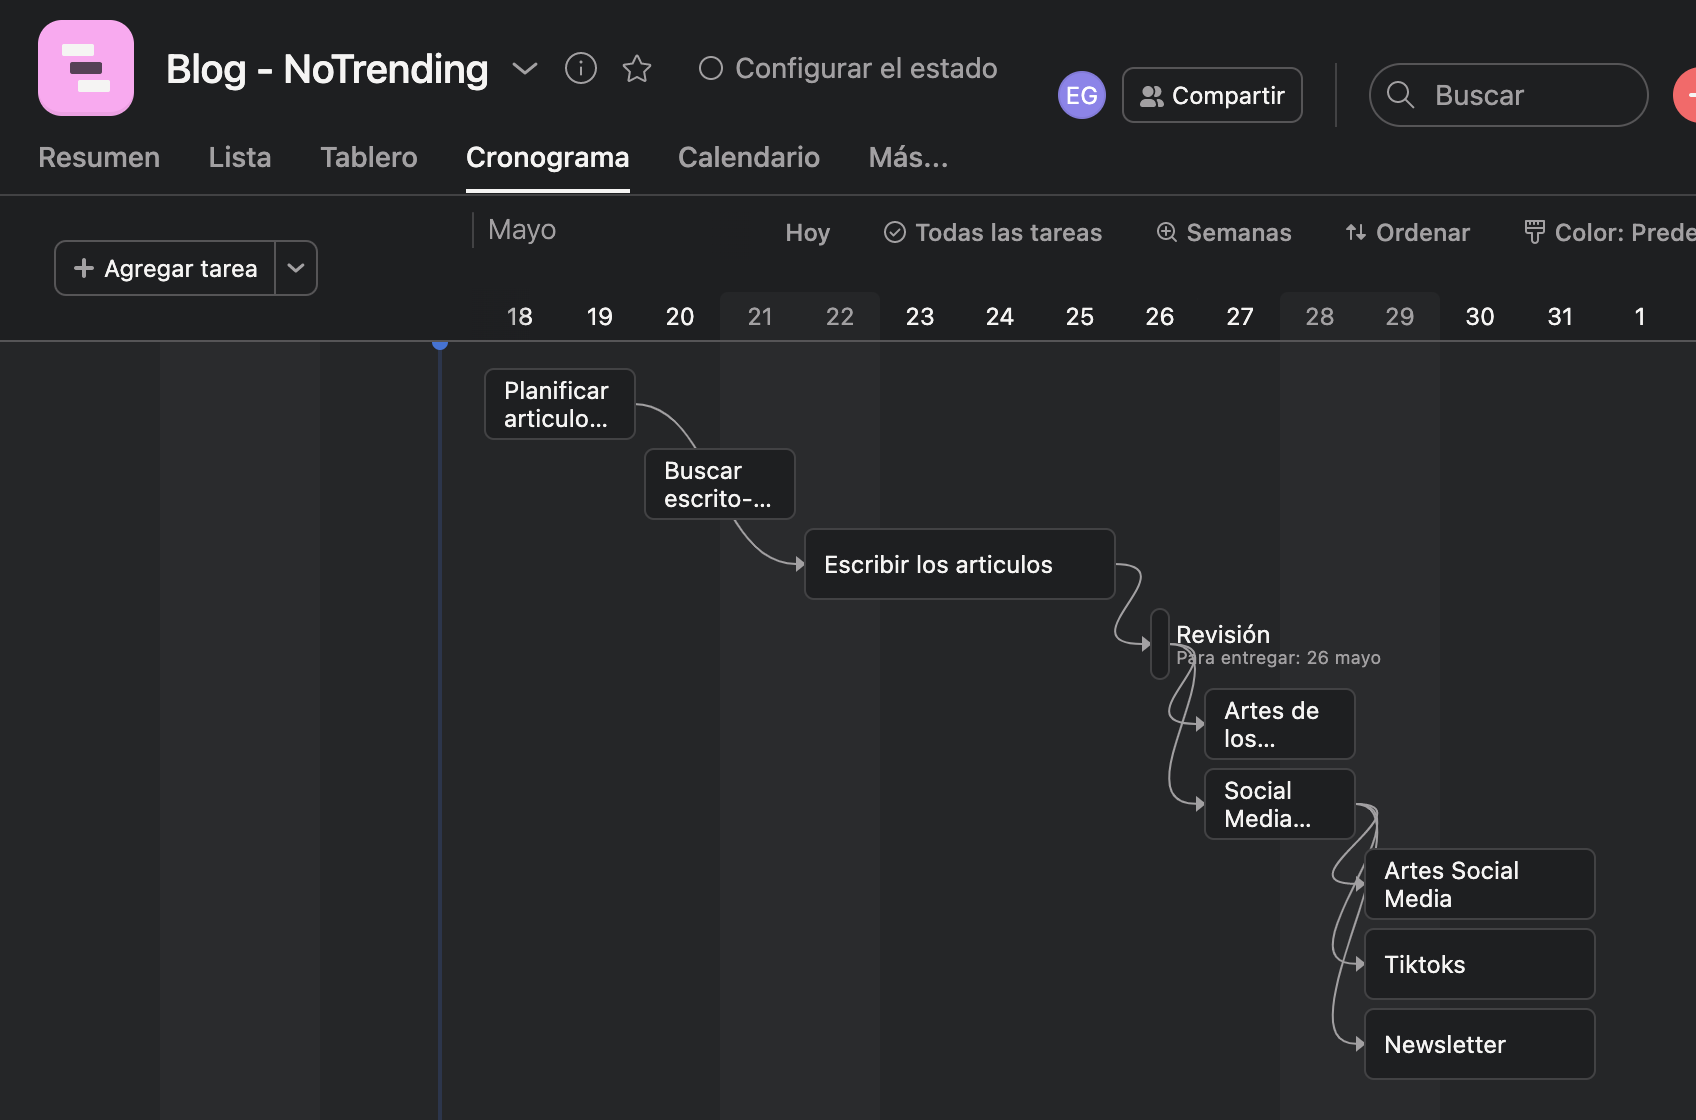Switch to the Calendario tab
The image size is (1696, 1120).
tap(748, 158)
